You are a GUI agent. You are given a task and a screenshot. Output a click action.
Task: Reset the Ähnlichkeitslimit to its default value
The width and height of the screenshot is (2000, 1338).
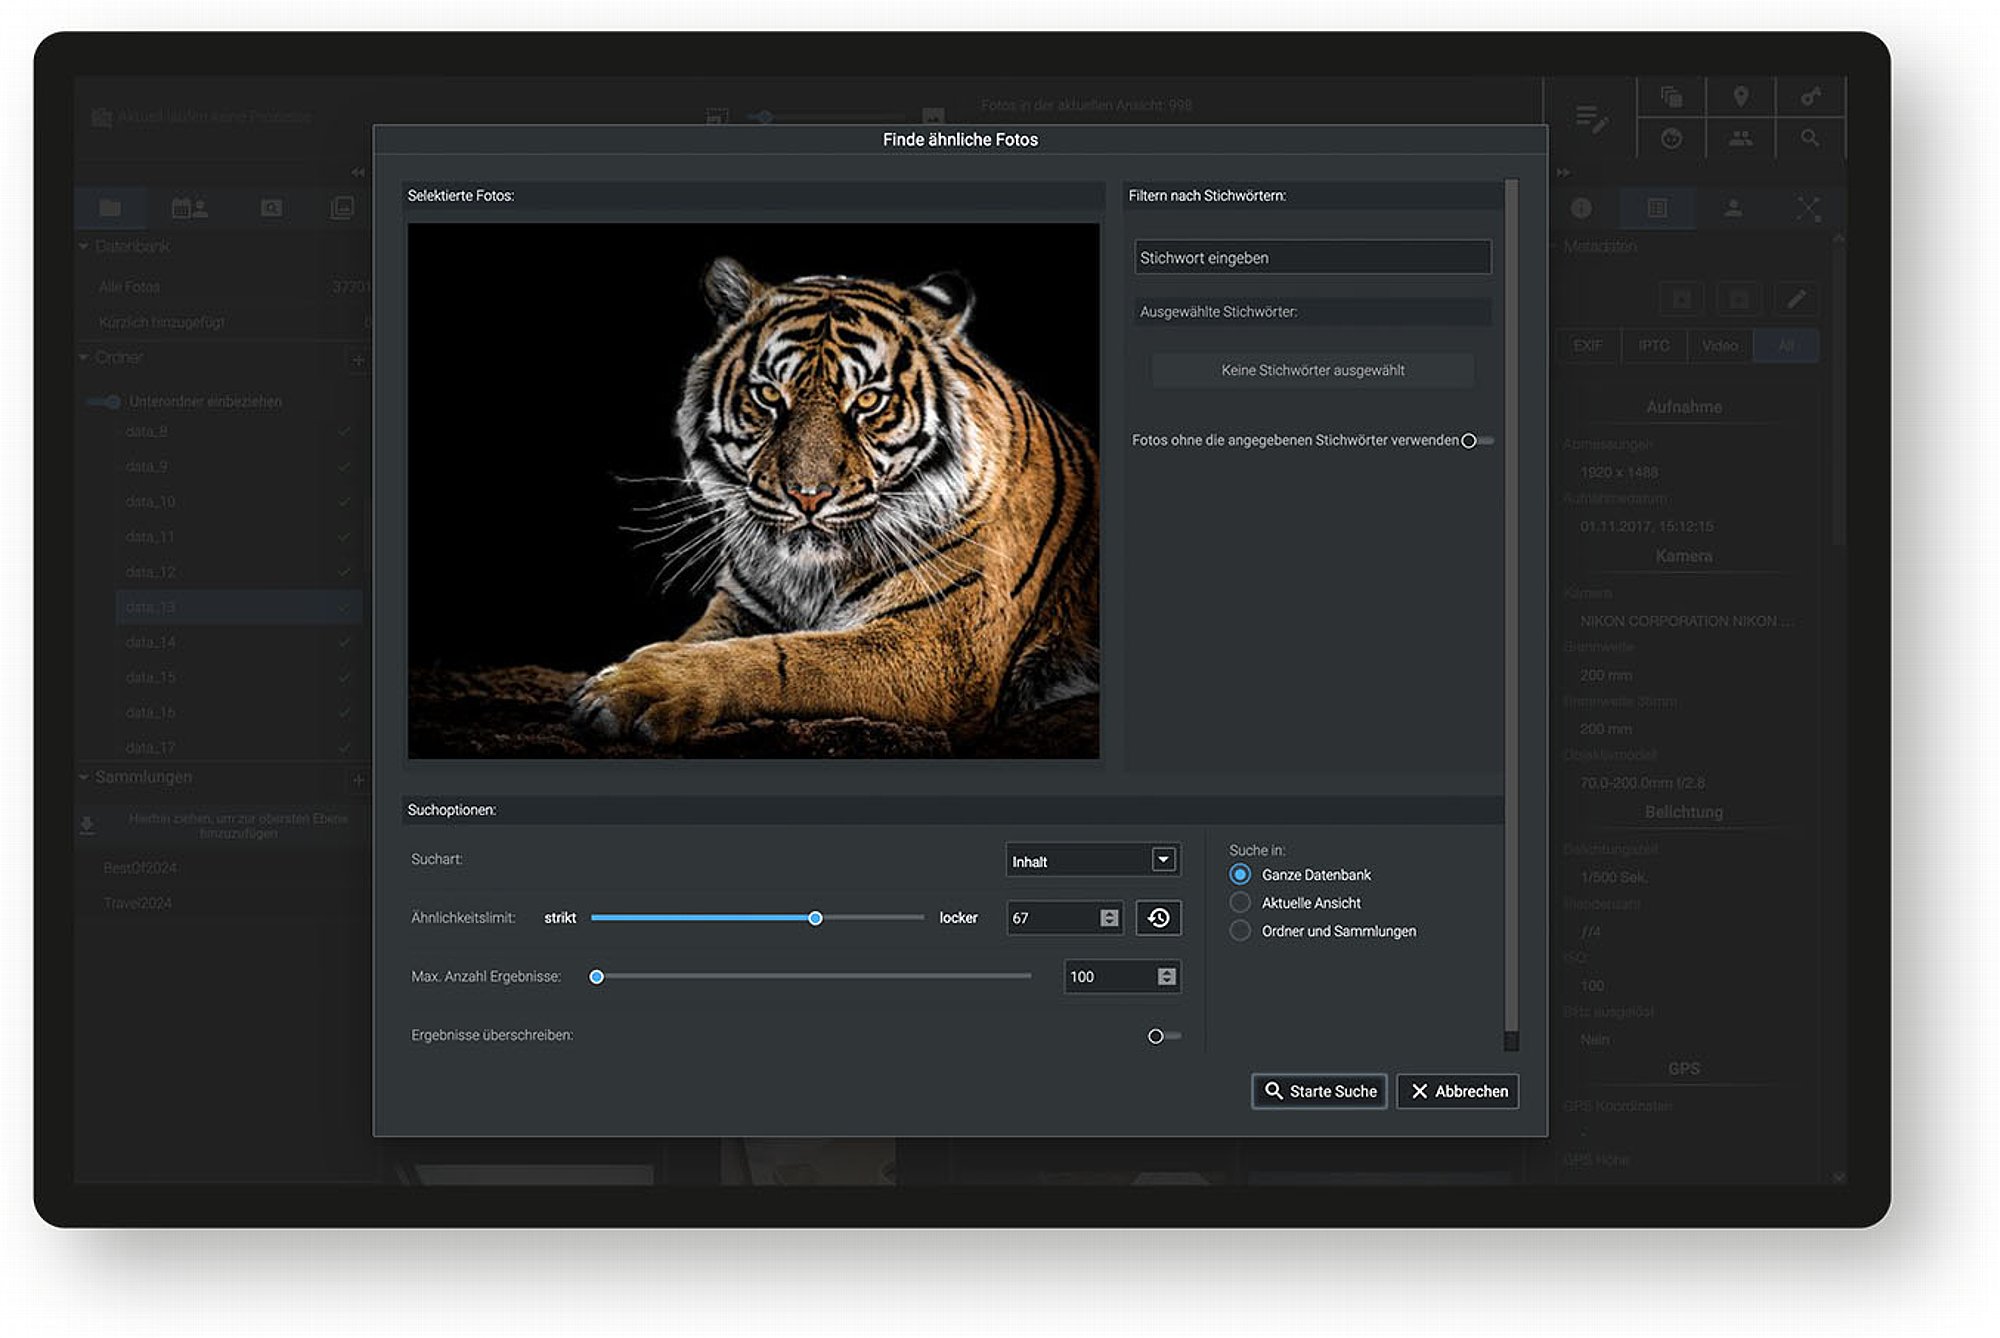(1158, 918)
